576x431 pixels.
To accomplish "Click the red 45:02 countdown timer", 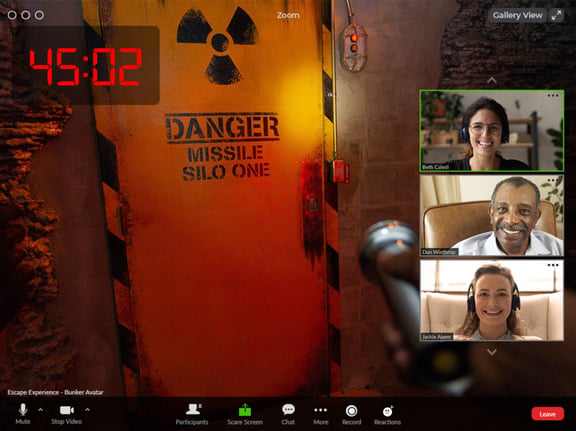I will (86, 67).
